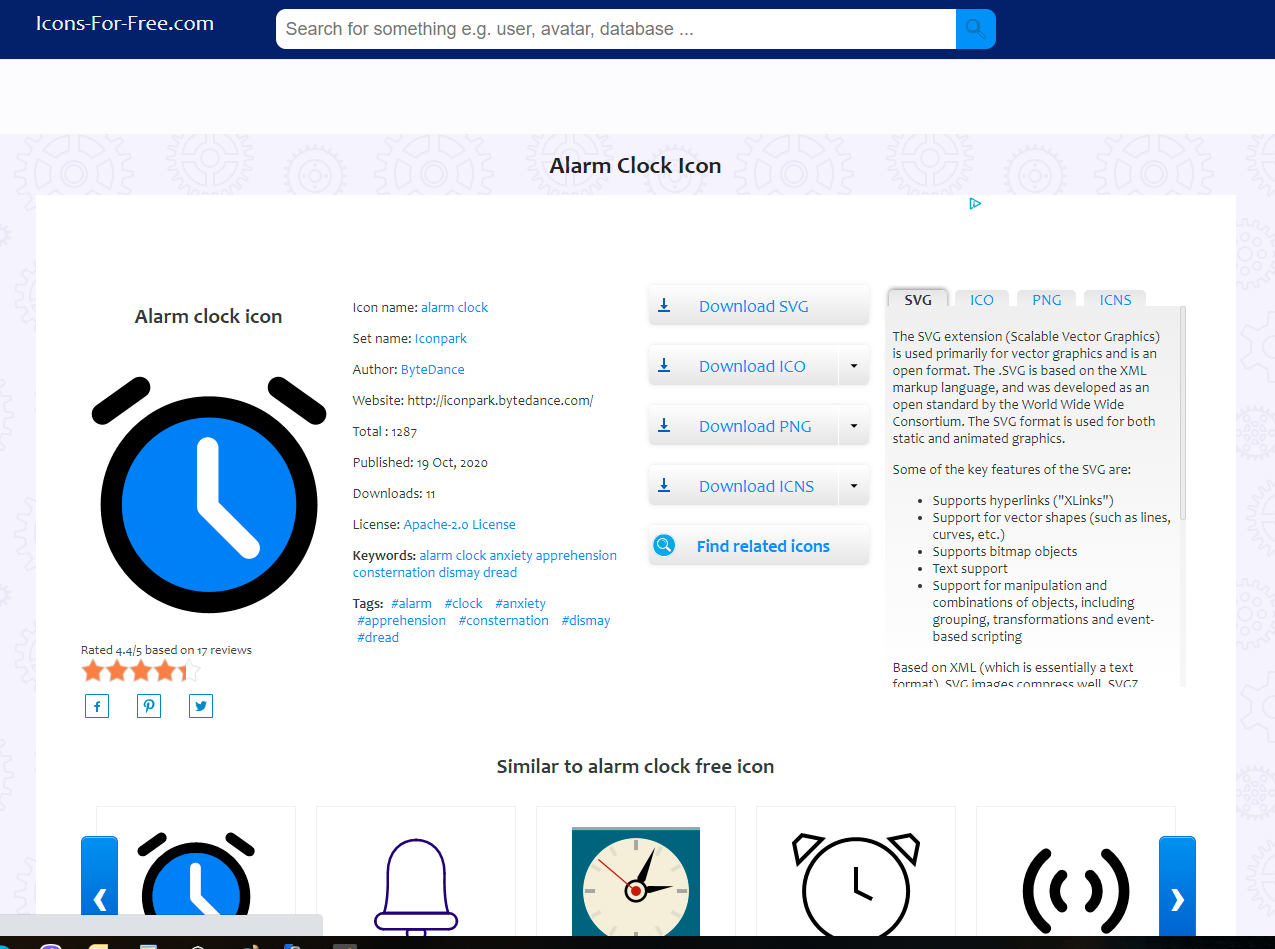The image size is (1275, 949).
Task: Show next similar icons
Action: [x=1177, y=888]
